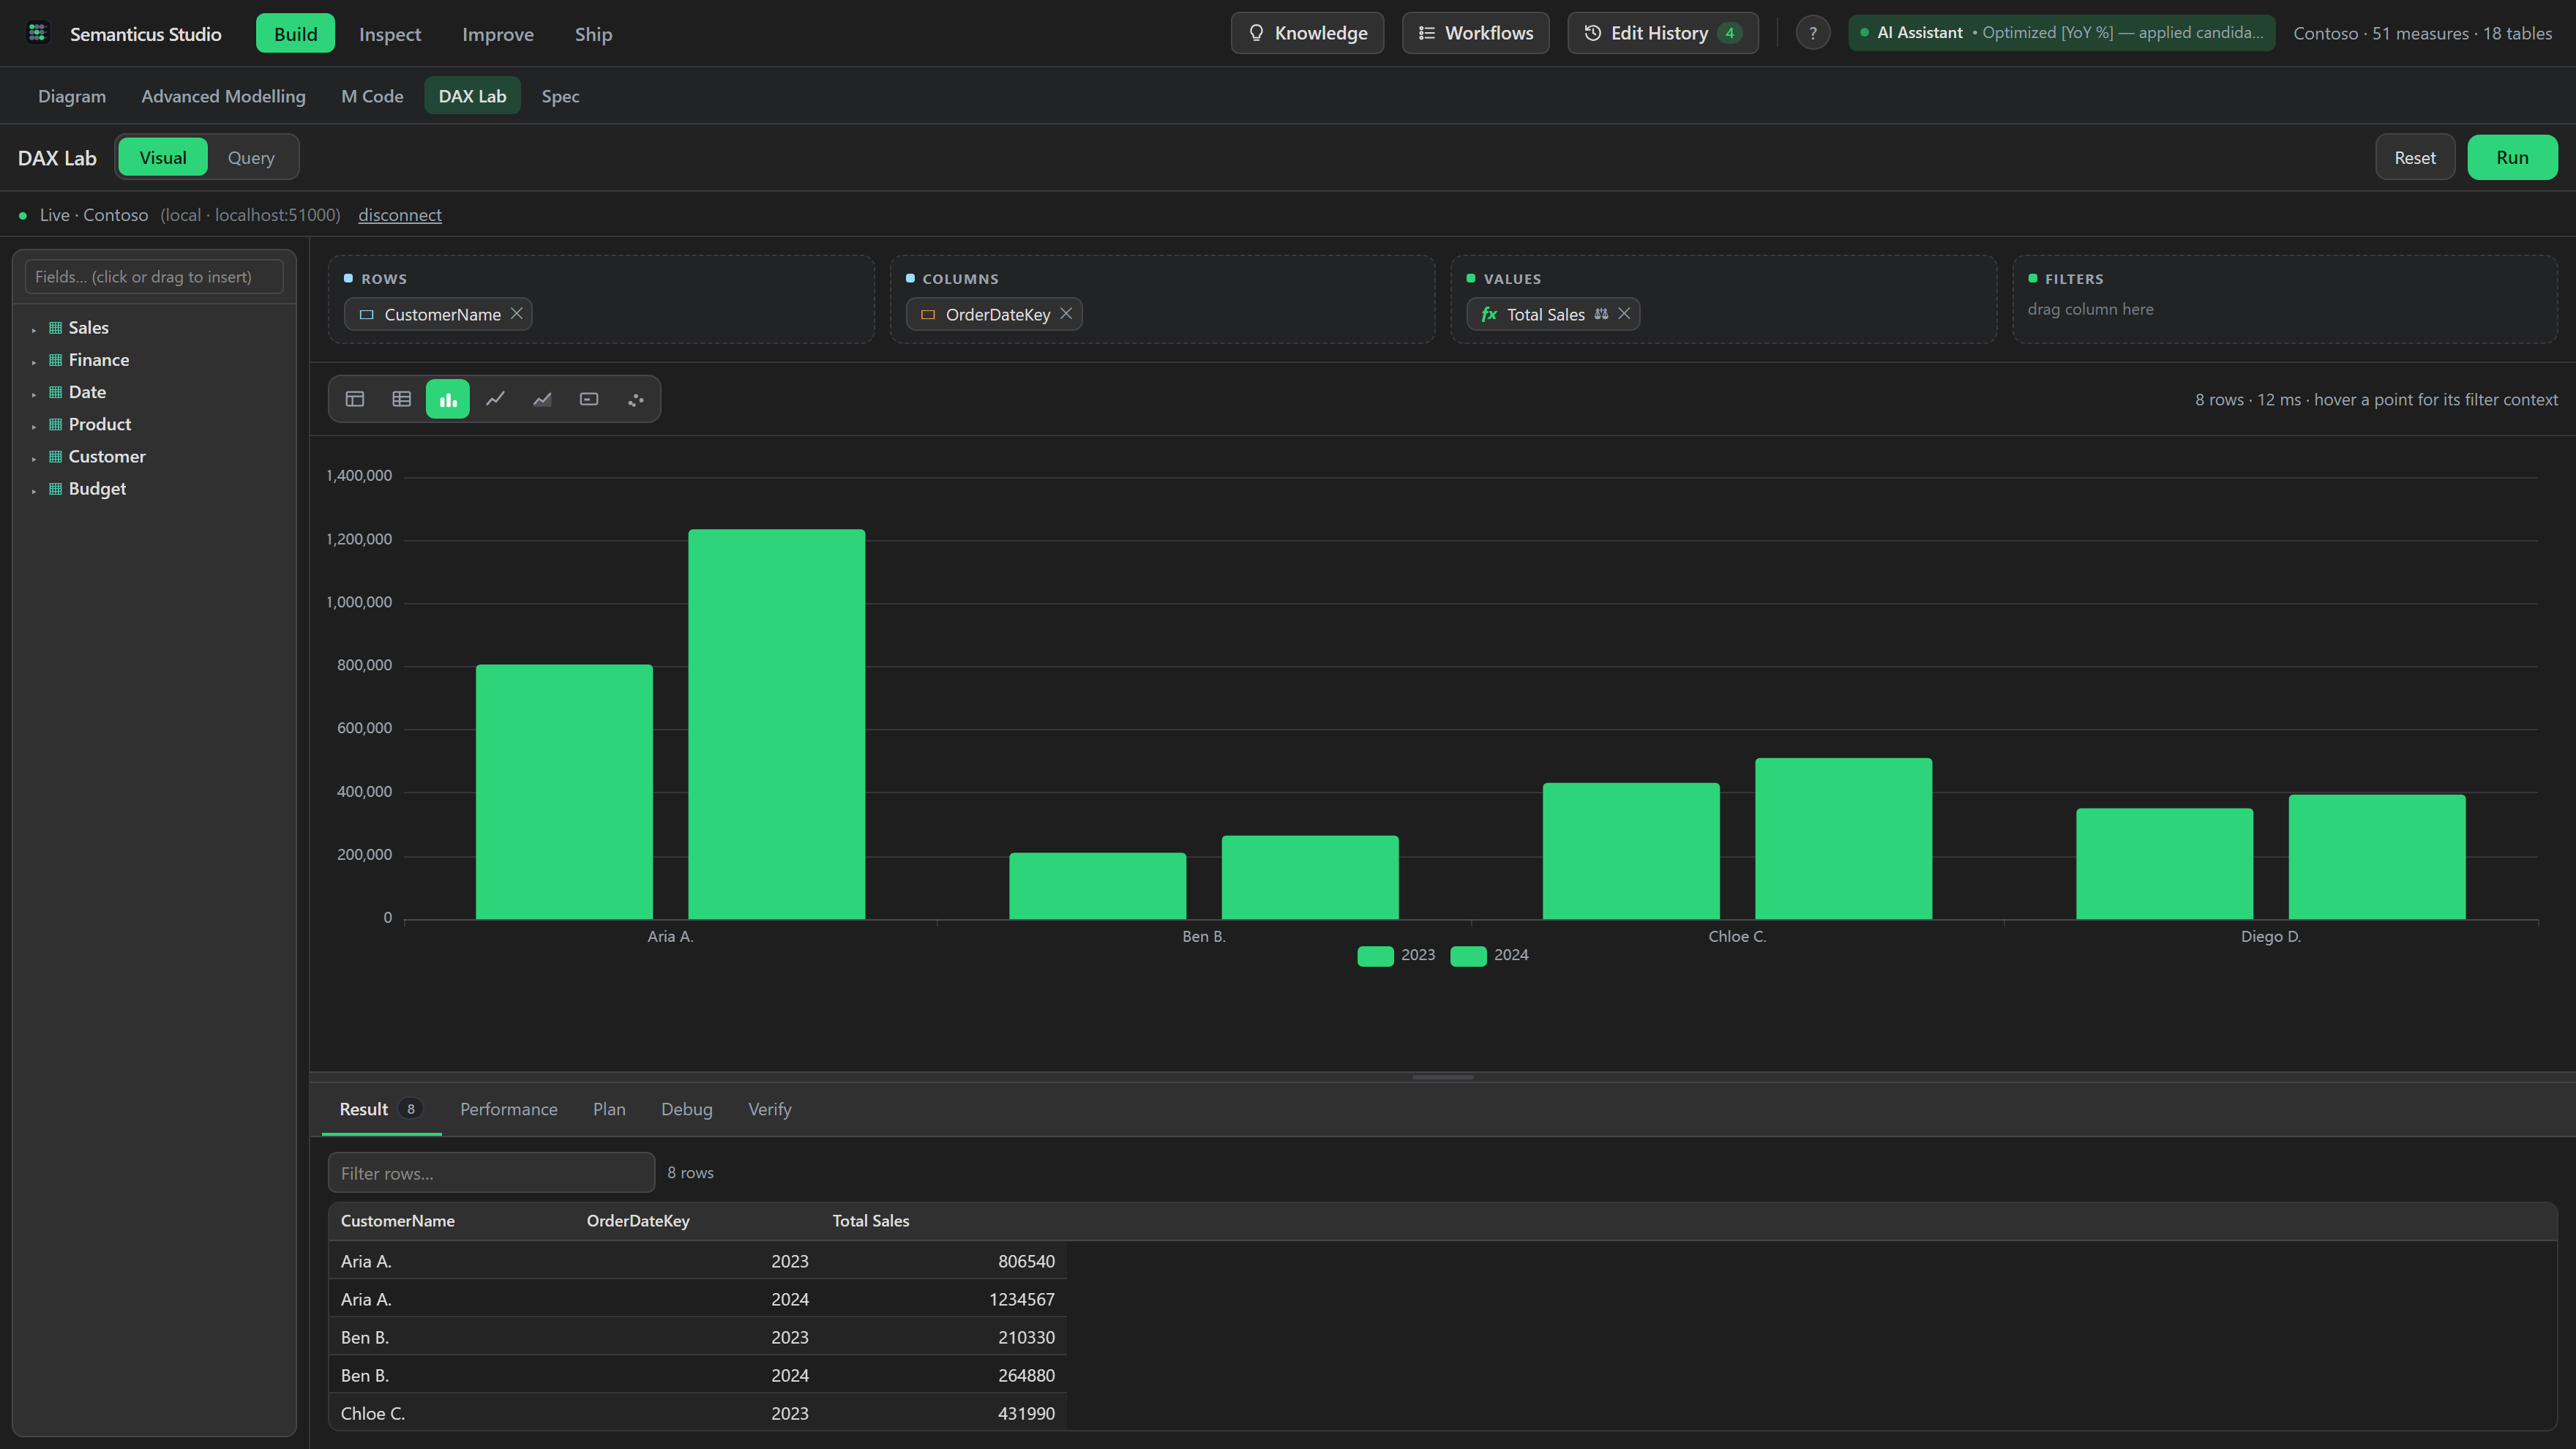Remove CustomerName from Rows
This screenshot has width=2576, height=1449.
[x=517, y=314]
